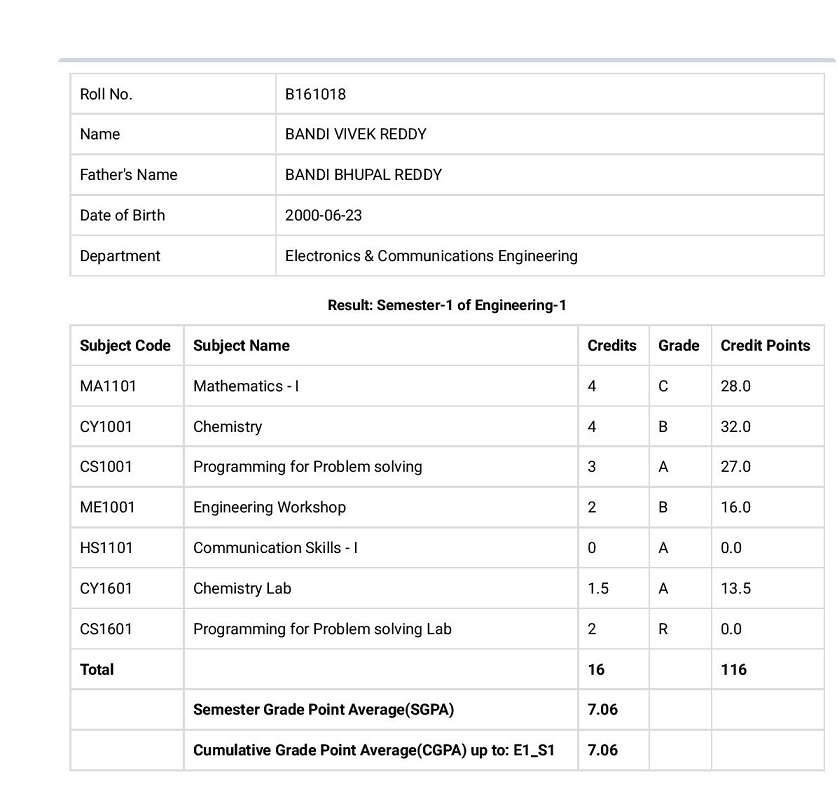
Task: Click Programming for Problem solving in CS1001 row
Action: (x=308, y=467)
